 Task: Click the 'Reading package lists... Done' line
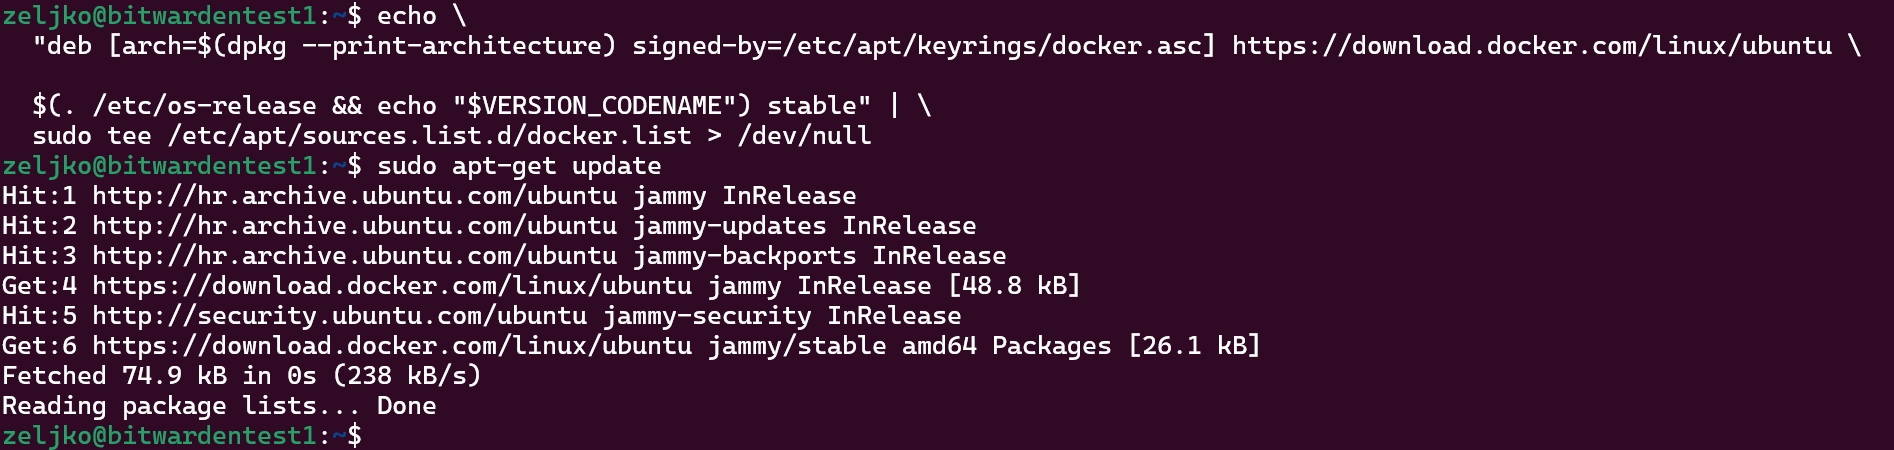[x=219, y=406]
